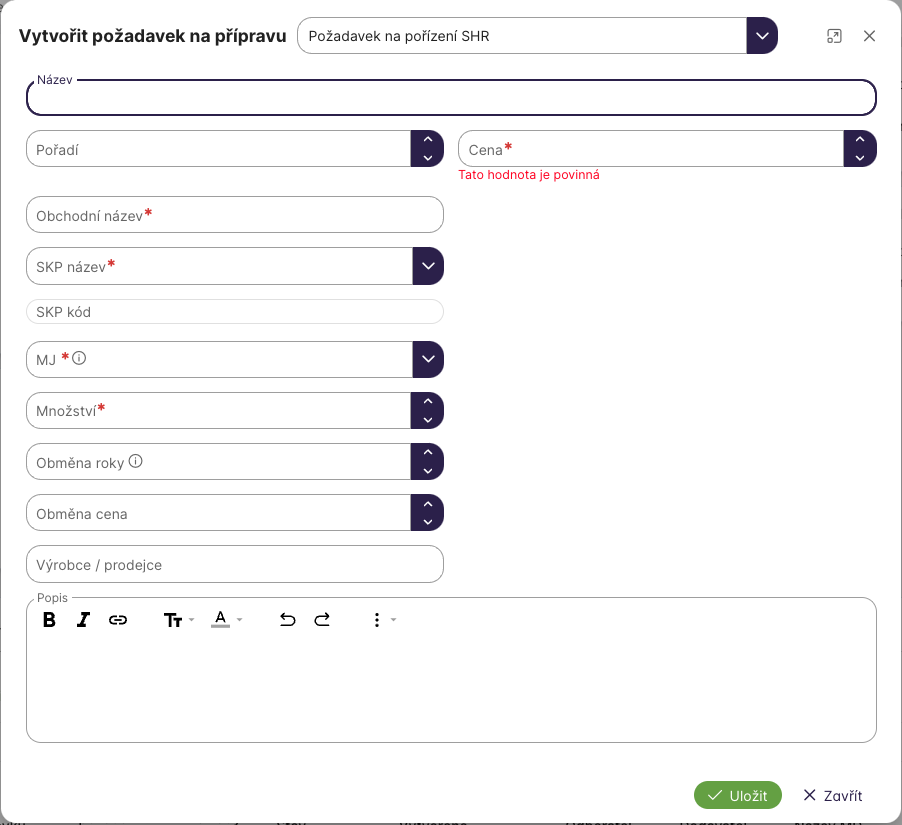Viewport: 902px width, 825px height.
Task: Click info icon next to MJ
Action: click(x=79, y=357)
